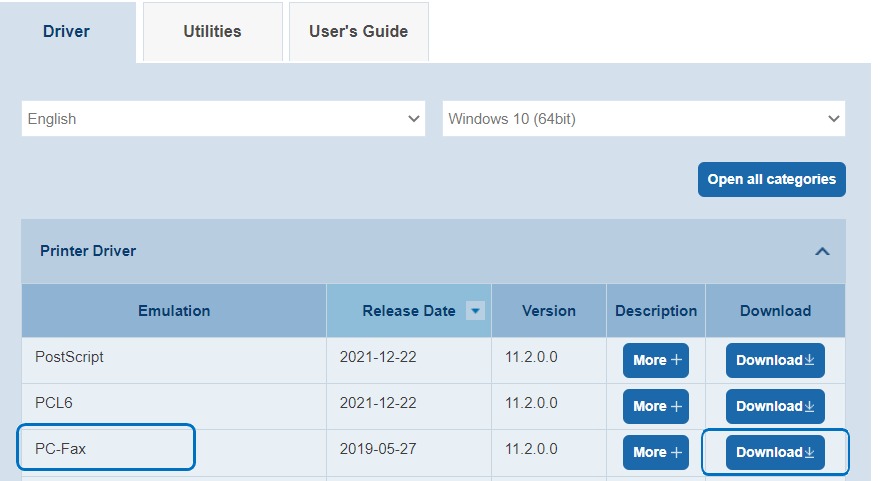
Task: Click the Printer Driver section title
Action: 88,251
